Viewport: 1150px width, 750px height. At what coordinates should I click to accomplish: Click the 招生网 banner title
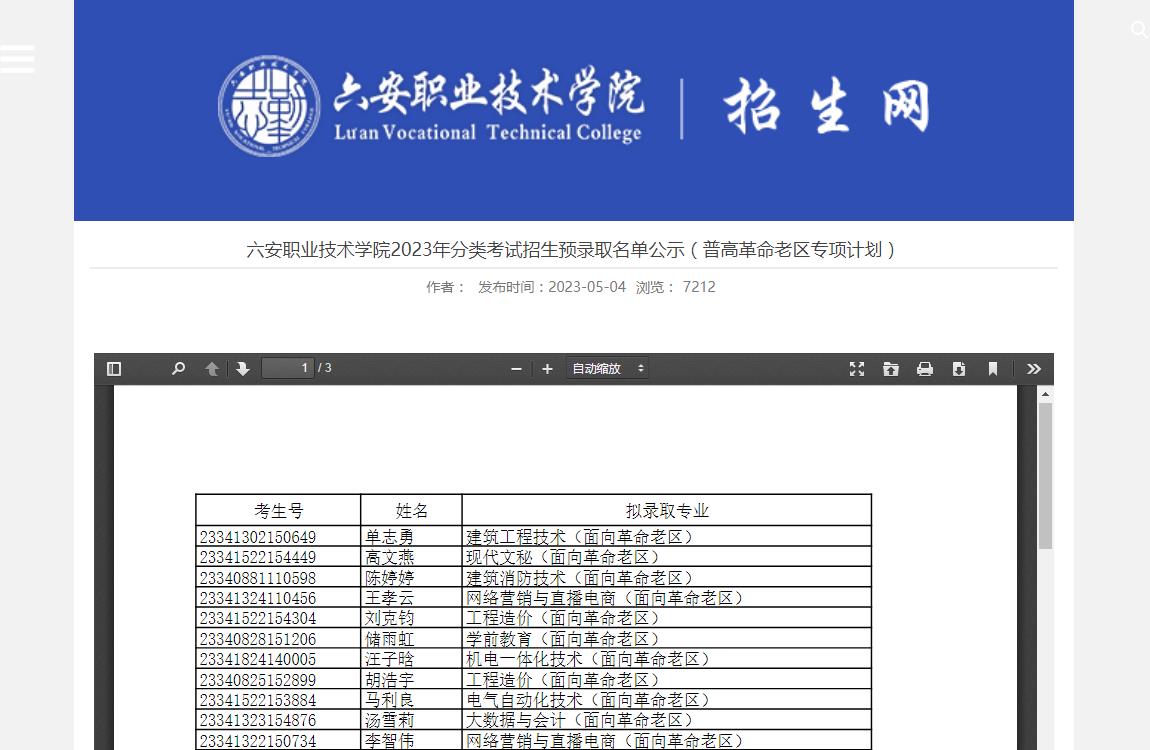click(827, 106)
